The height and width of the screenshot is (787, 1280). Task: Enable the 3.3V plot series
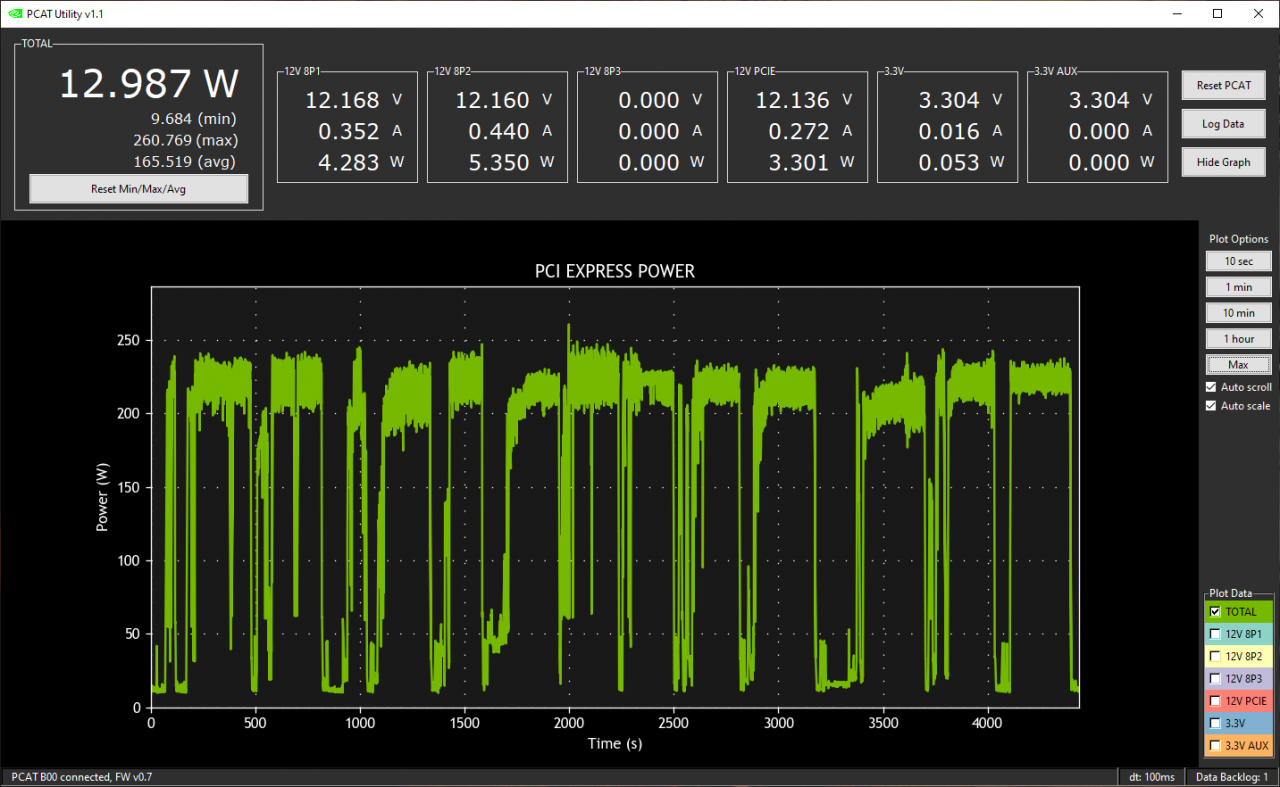(x=1215, y=723)
